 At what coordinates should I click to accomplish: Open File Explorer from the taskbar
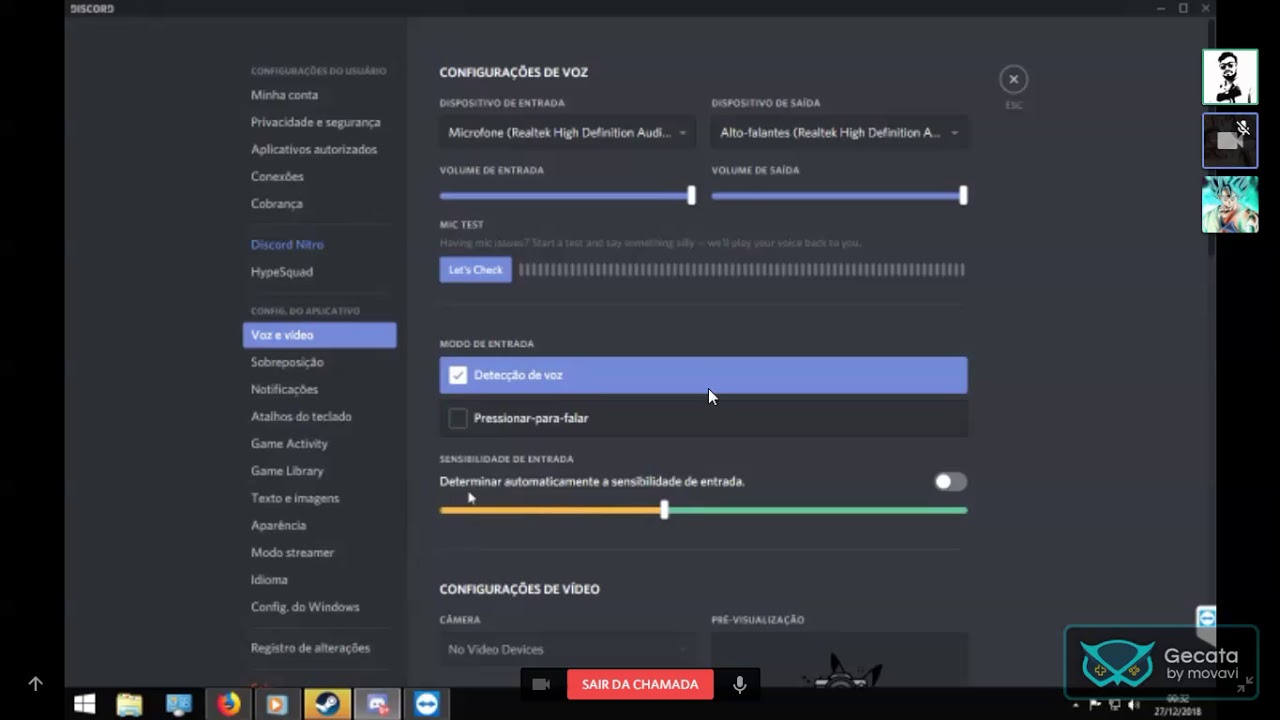point(129,704)
